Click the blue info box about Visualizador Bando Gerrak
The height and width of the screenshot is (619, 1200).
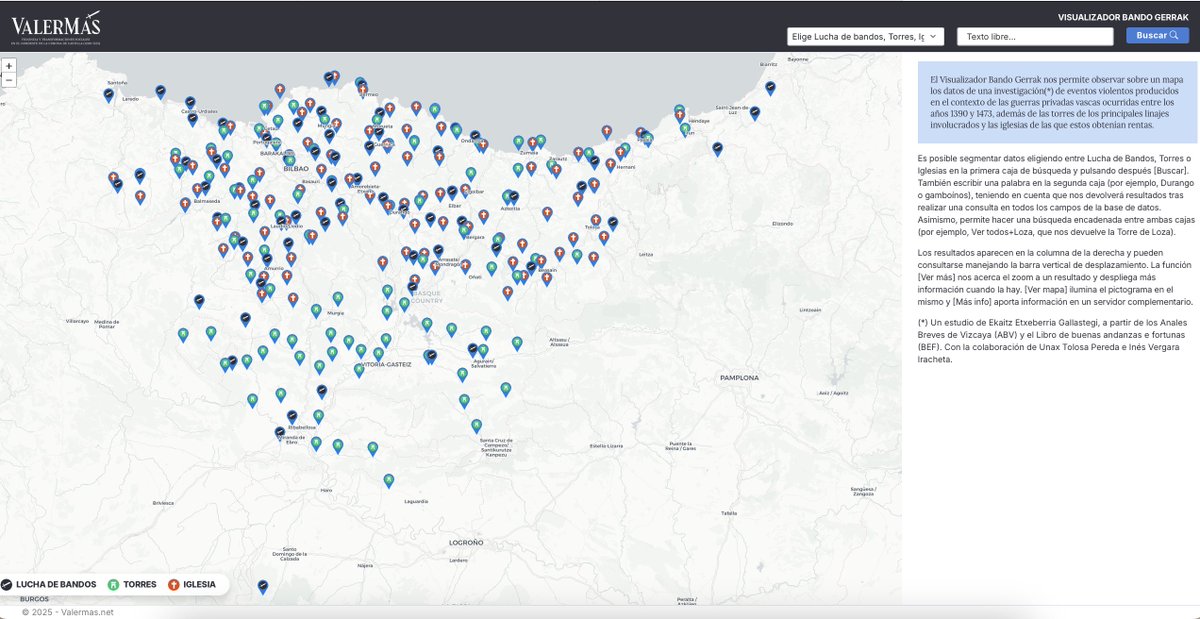1057,102
